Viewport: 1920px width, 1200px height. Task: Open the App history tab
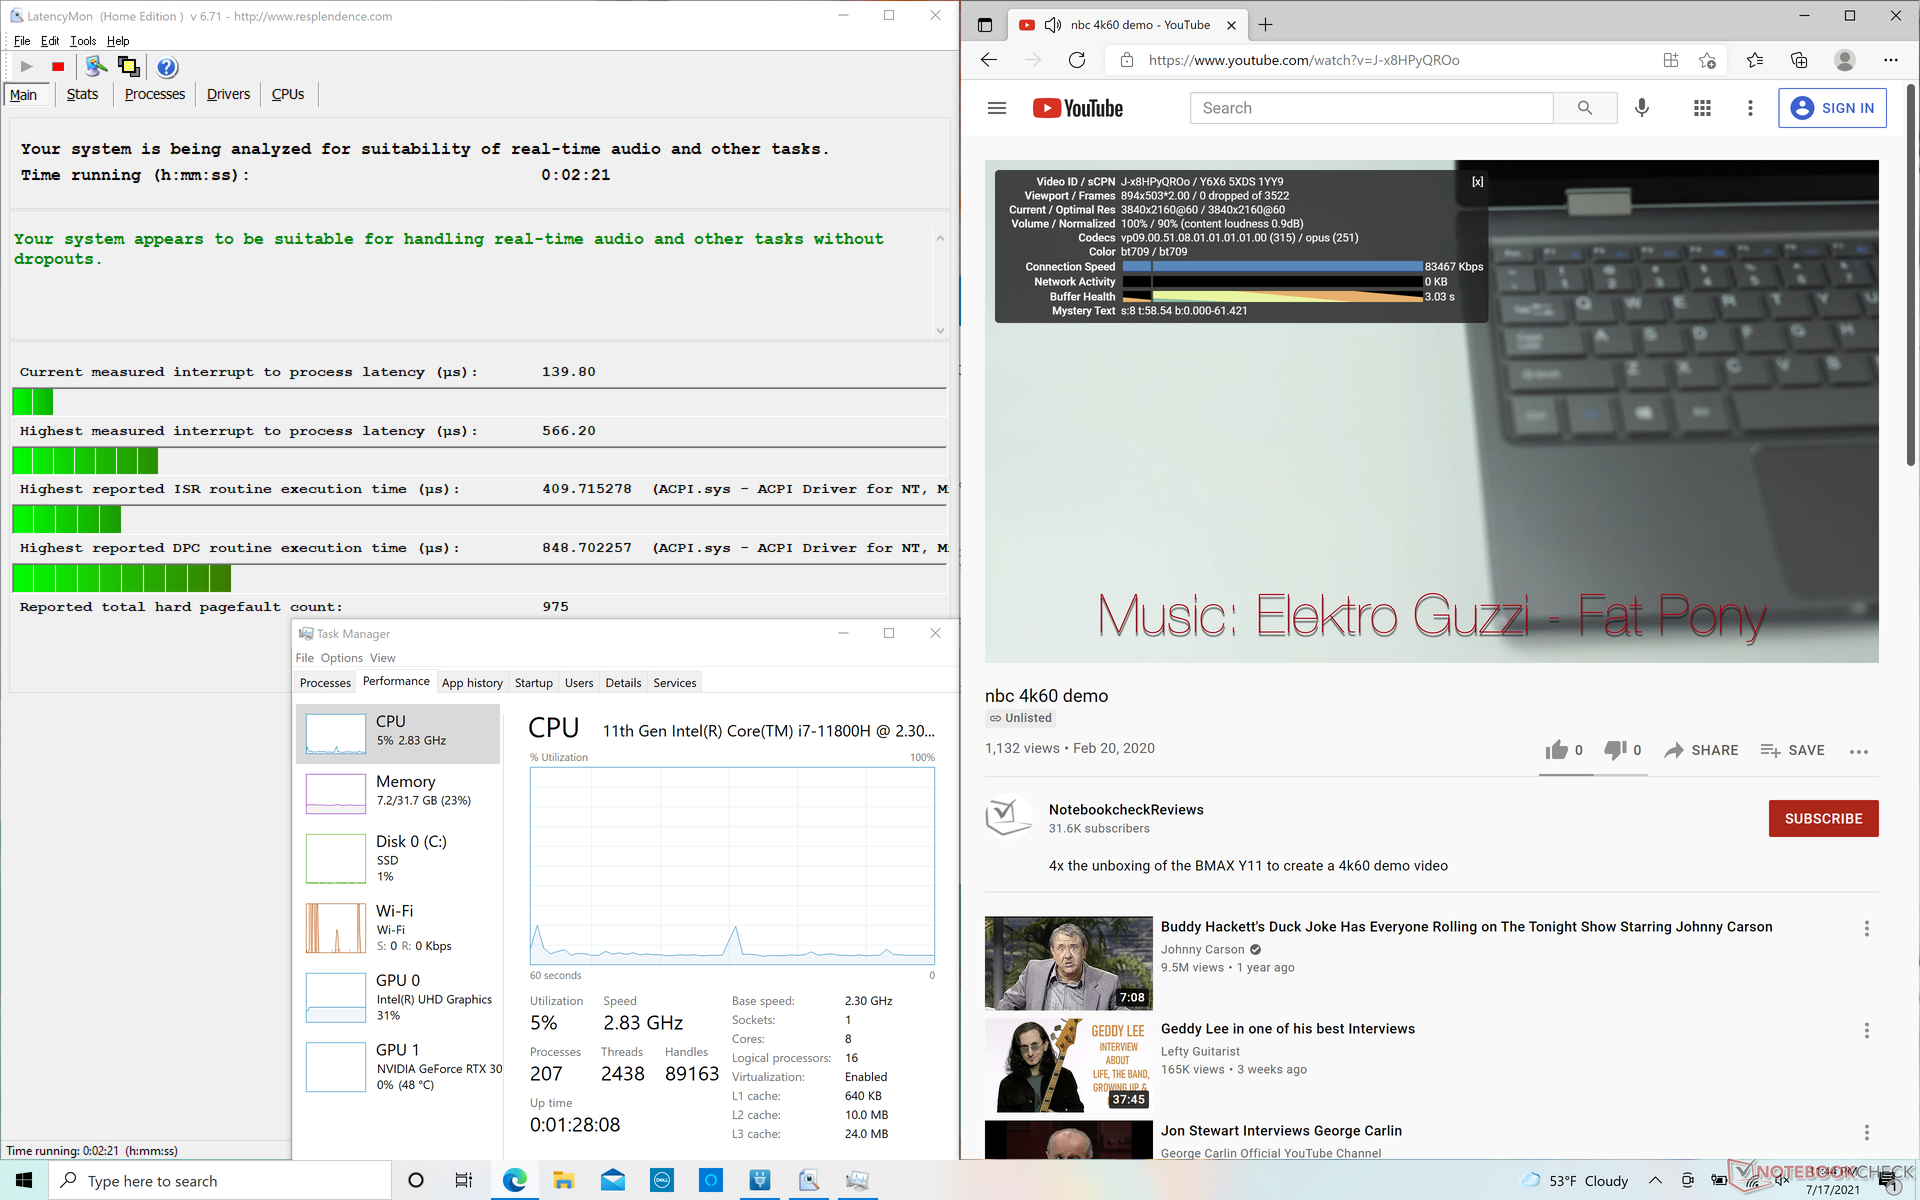[472, 683]
